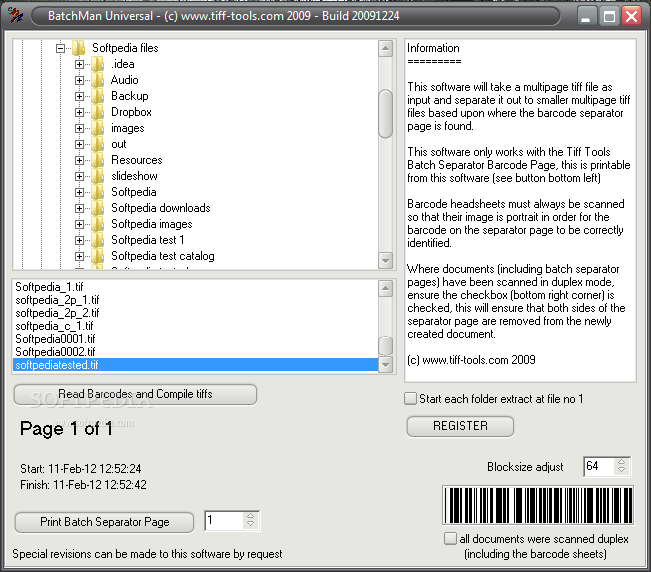Collapse the Softpedia files tree node
The height and width of the screenshot is (572, 651).
click(61, 49)
